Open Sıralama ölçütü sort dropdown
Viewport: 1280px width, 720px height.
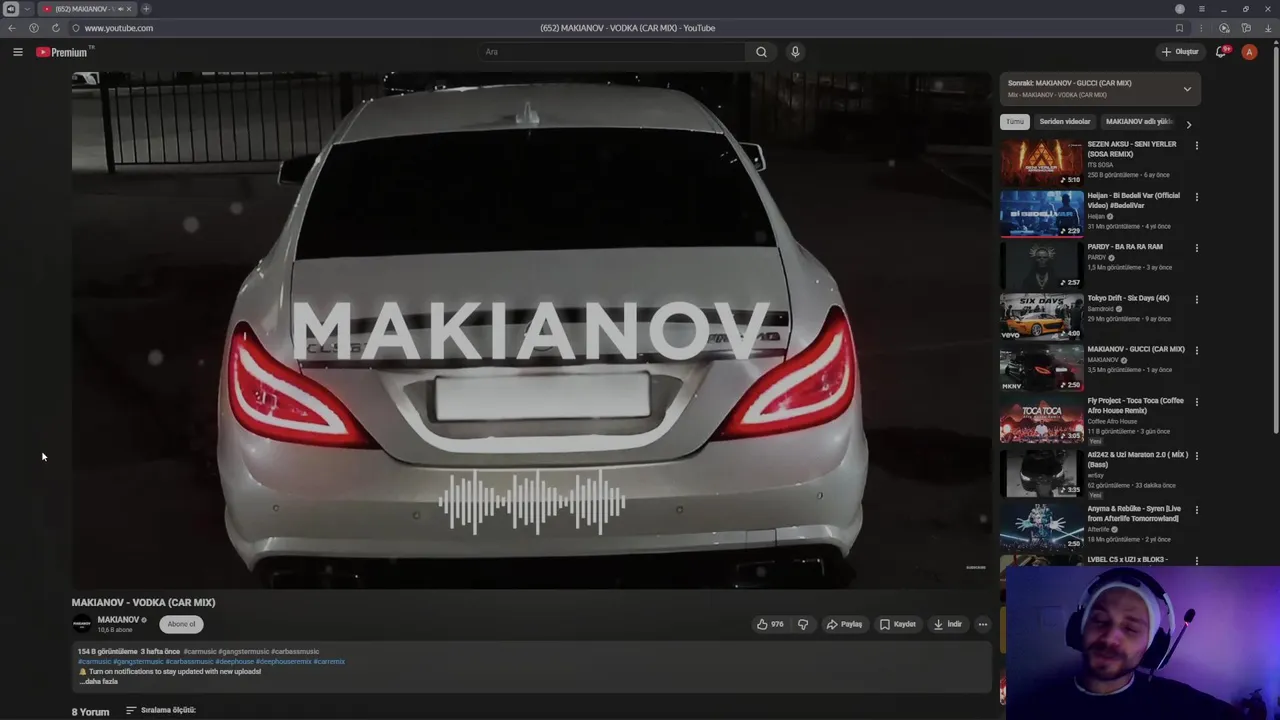pos(160,710)
